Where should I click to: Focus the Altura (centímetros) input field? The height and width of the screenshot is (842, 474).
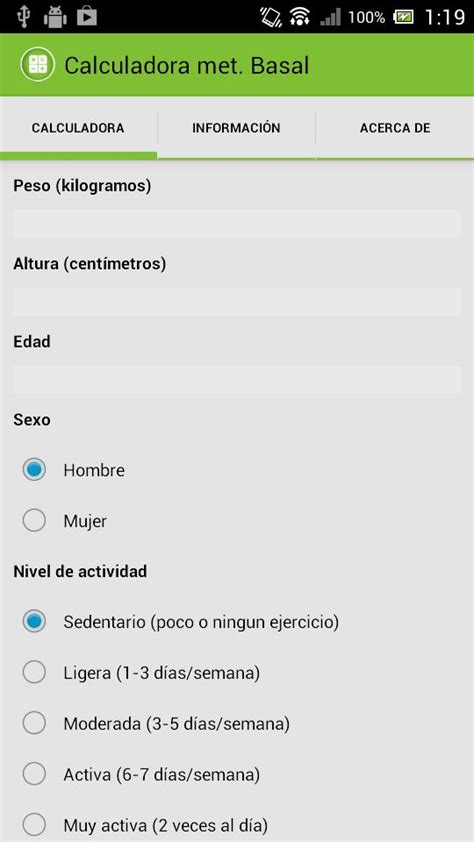237,301
